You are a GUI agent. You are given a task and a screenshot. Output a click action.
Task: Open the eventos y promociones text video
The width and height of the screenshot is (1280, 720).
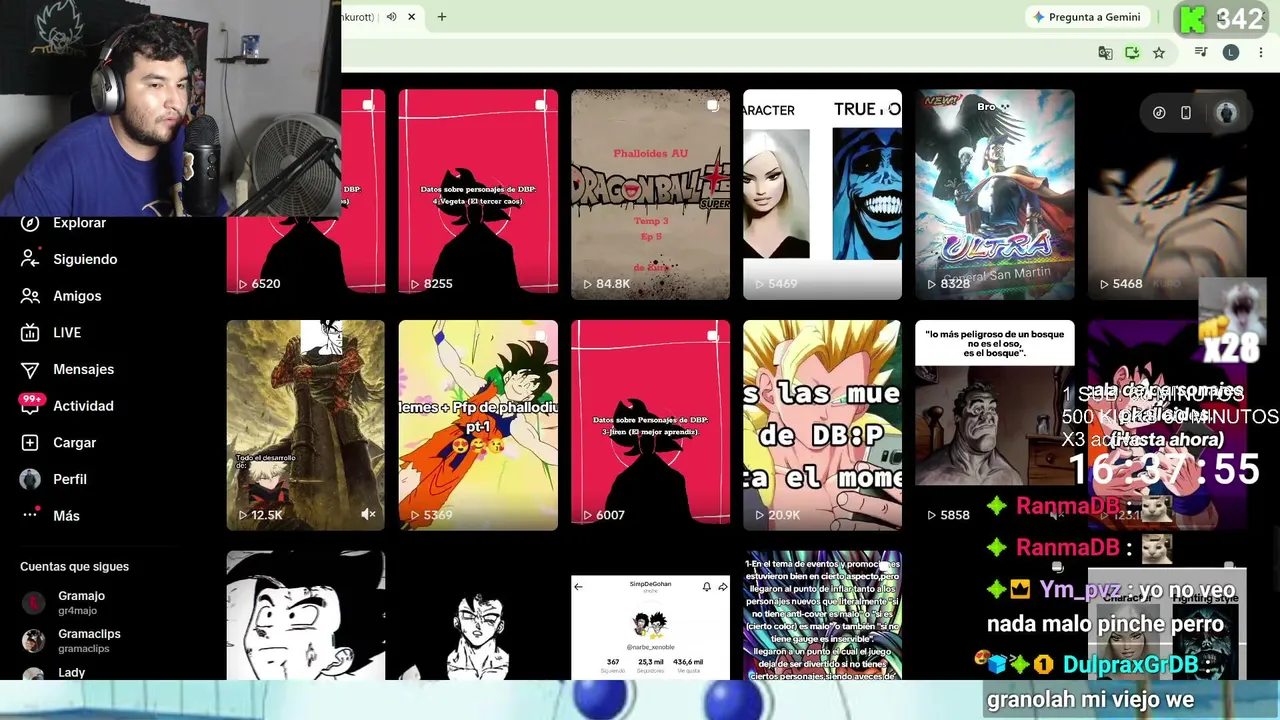tap(822, 615)
